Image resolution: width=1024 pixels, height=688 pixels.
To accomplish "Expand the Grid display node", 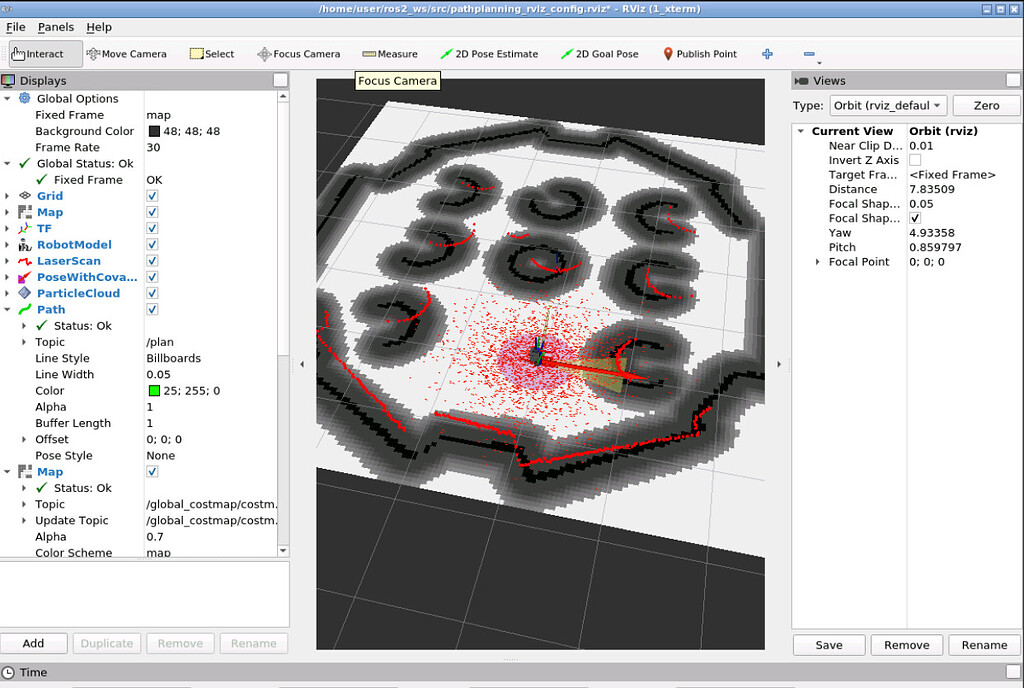I will pos(7,196).
